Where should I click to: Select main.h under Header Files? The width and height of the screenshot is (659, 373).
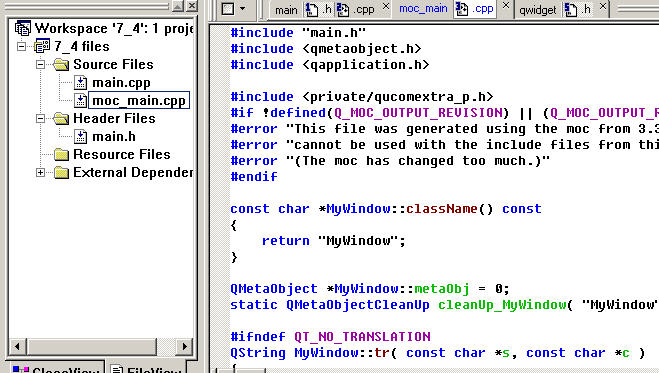point(114,137)
